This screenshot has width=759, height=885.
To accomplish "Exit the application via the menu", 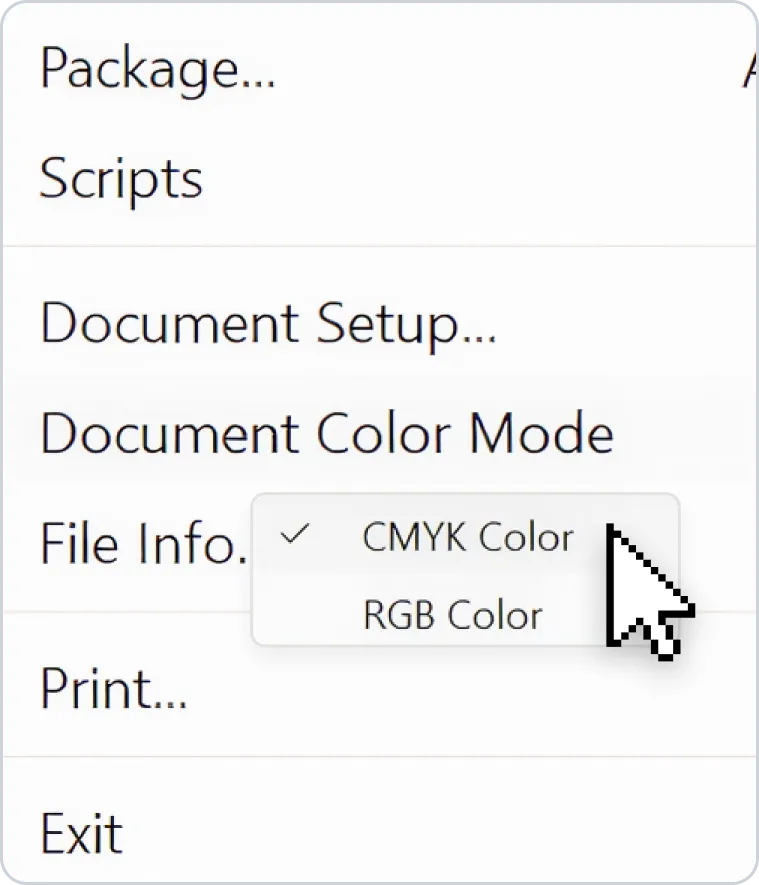I will coord(379,833).
